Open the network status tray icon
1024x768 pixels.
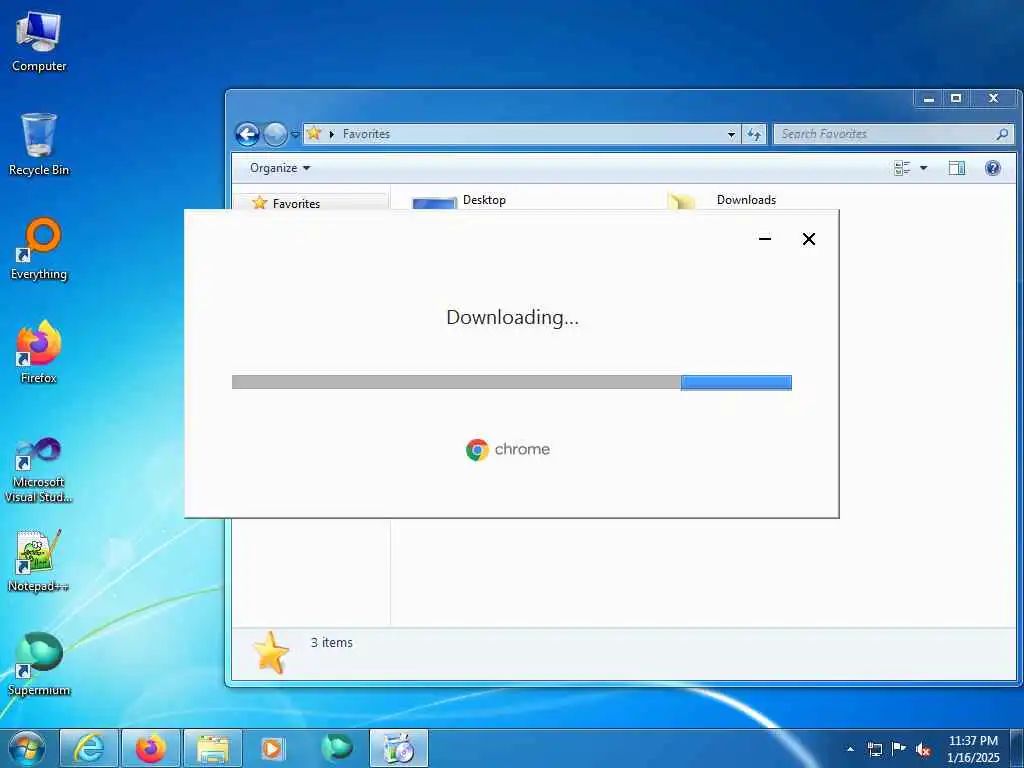tap(874, 749)
